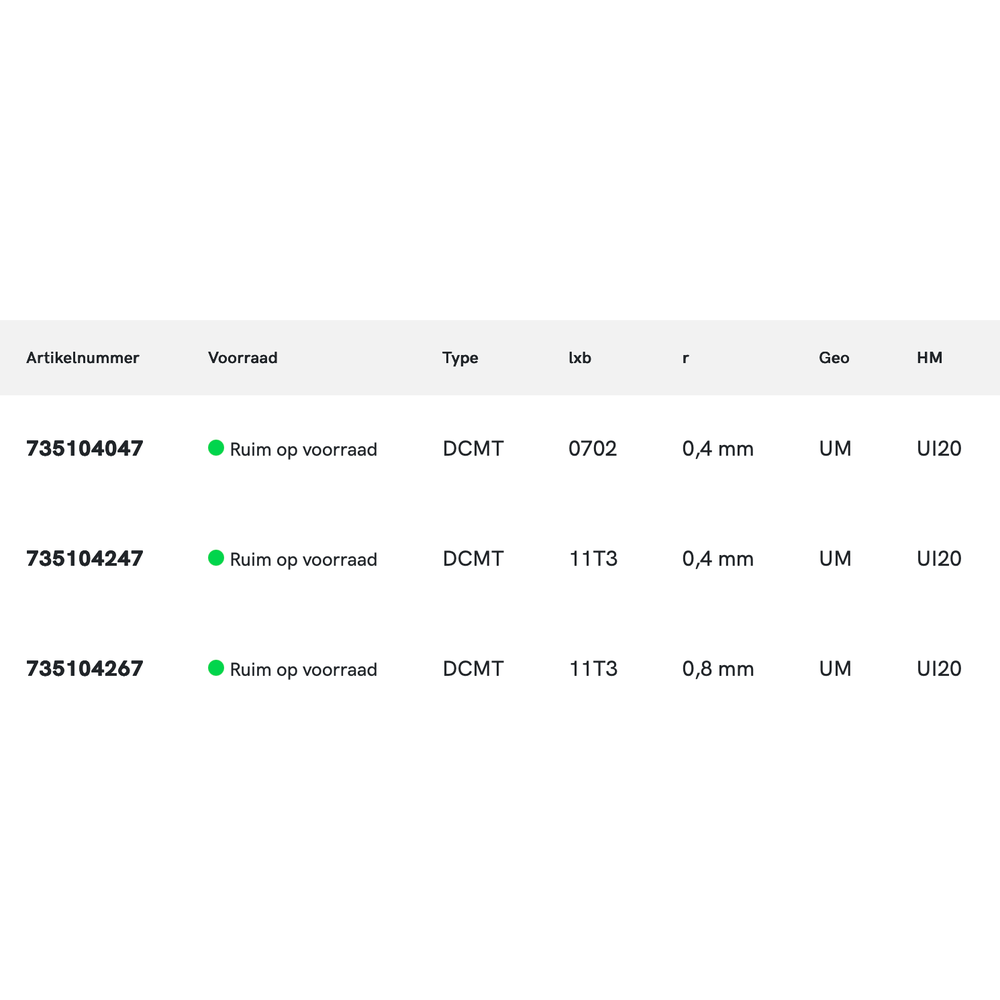Open article number 735104047
Viewport: 1000px width, 1000px height.
[x=85, y=449]
